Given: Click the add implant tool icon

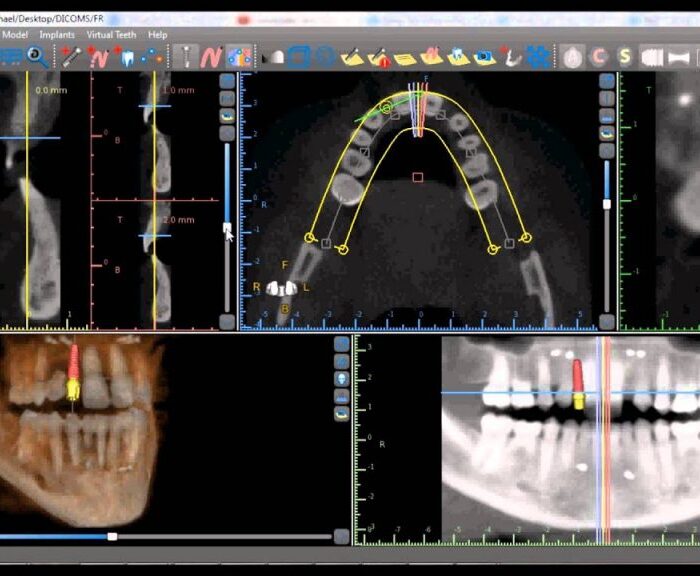Looking at the screenshot, I should (x=70, y=57).
